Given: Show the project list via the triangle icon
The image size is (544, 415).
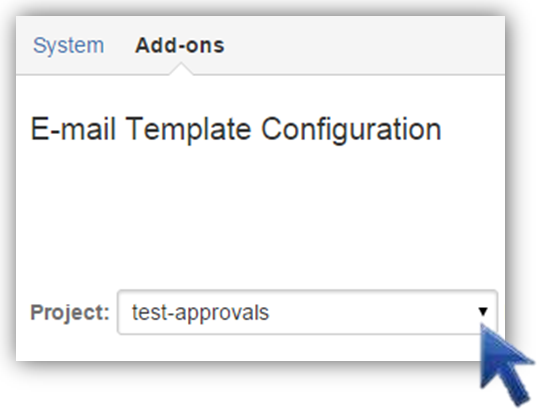Looking at the screenshot, I should [483, 311].
